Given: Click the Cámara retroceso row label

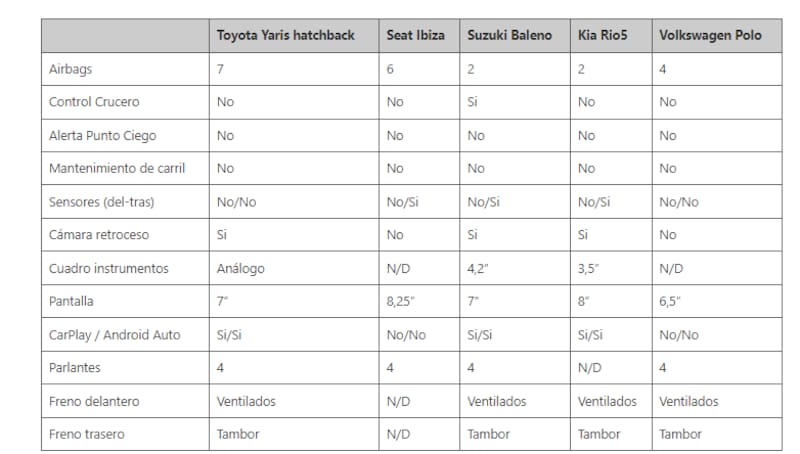Looking at the screenshot, I should pyautogui.click(x=99, y=235).
